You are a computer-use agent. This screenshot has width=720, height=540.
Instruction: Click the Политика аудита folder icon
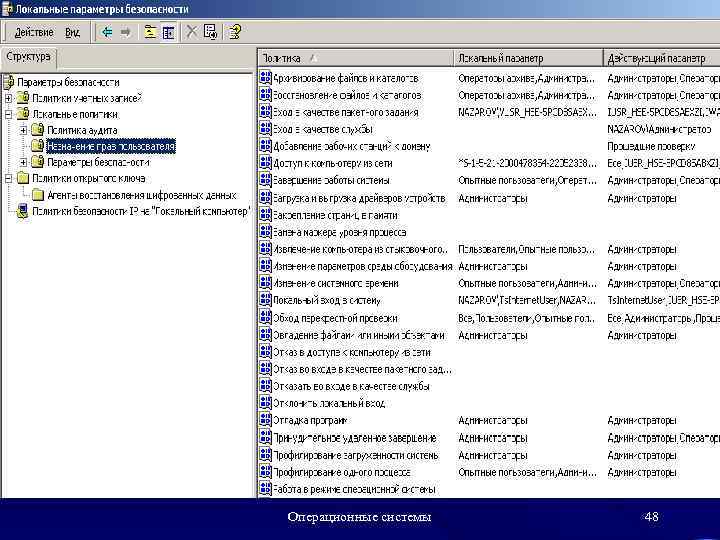click(38, 130)
